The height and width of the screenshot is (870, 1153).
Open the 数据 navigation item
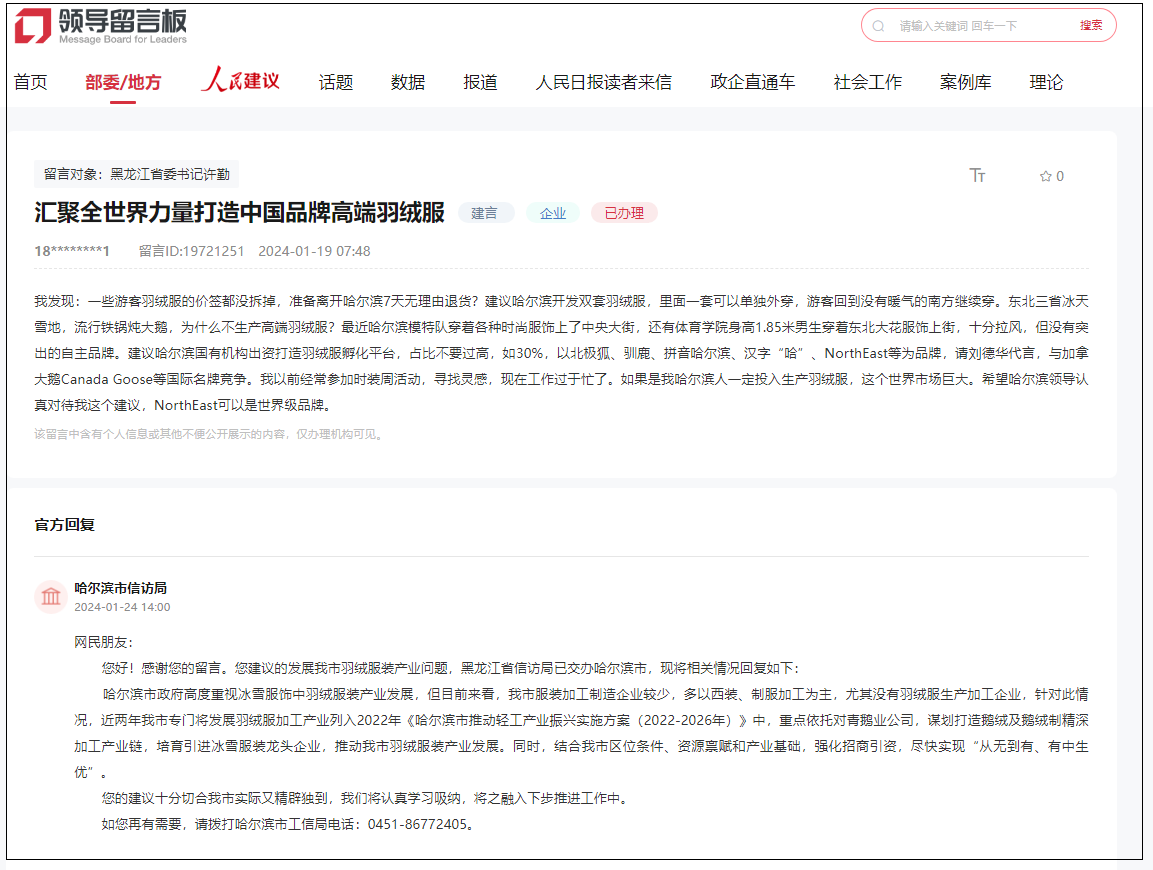tap(408, 82)
